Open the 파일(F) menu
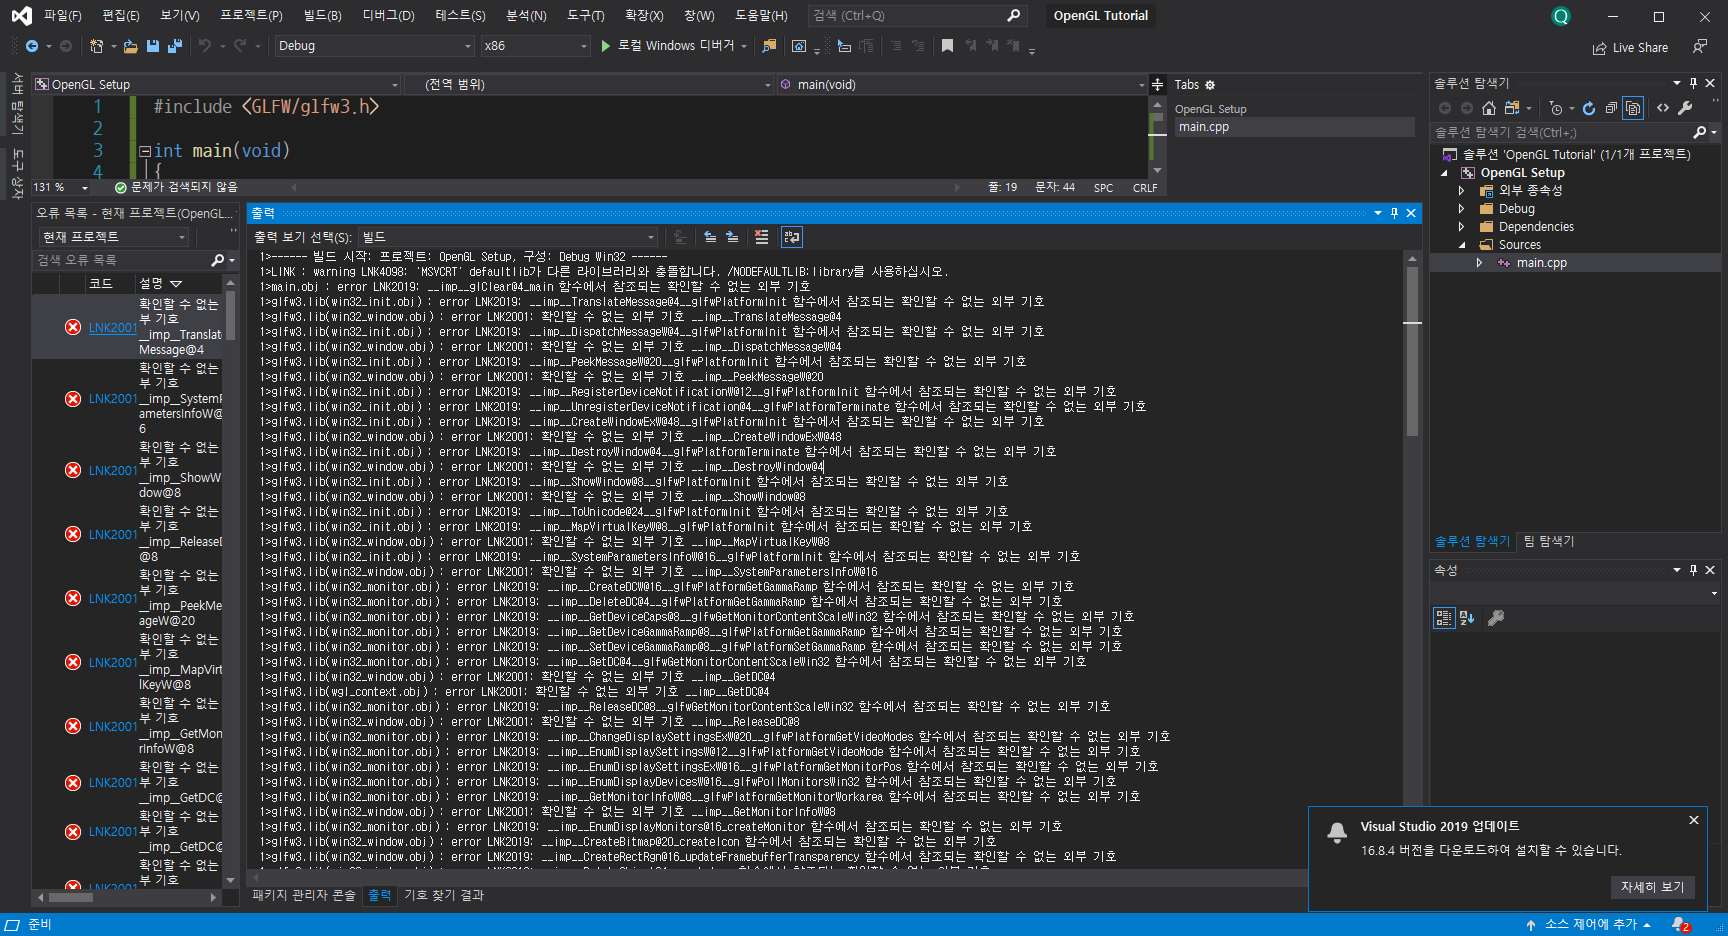The height and width of the screenshot is (936, 1728). tap(63, 16)
